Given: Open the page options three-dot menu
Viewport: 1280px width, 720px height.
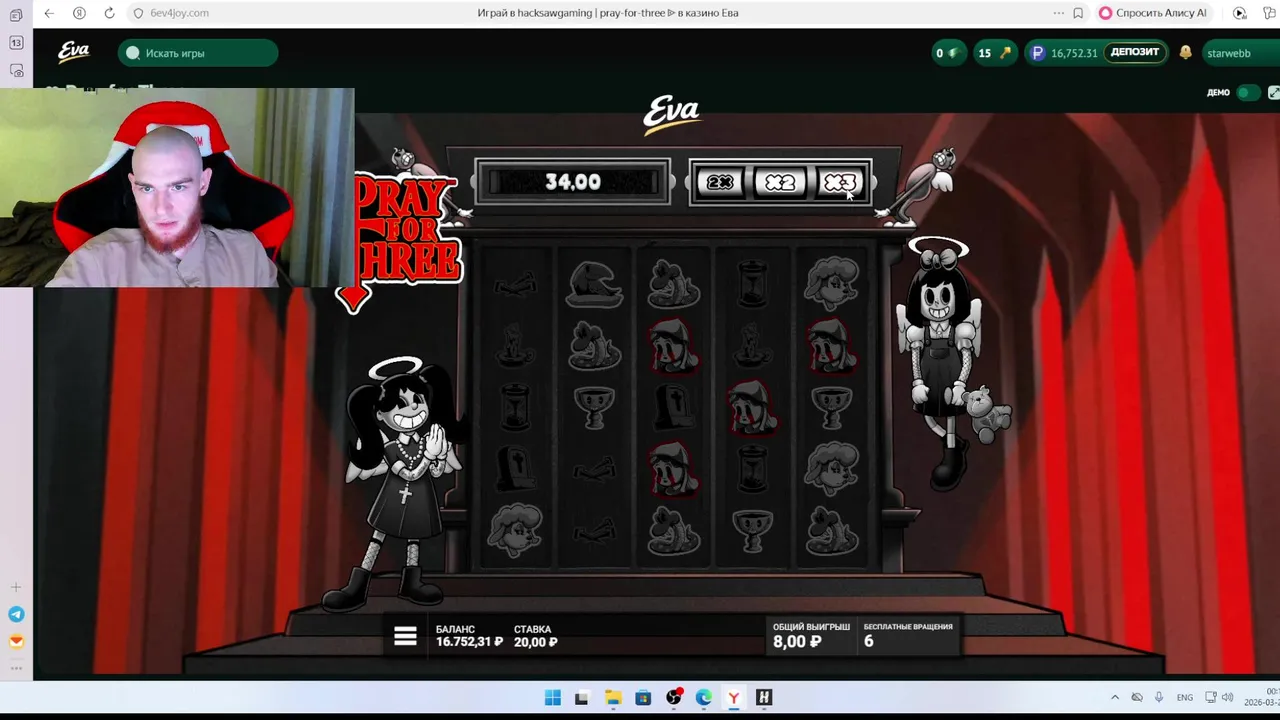Looking at the screenshot, I should click(x=1058, y=13).
